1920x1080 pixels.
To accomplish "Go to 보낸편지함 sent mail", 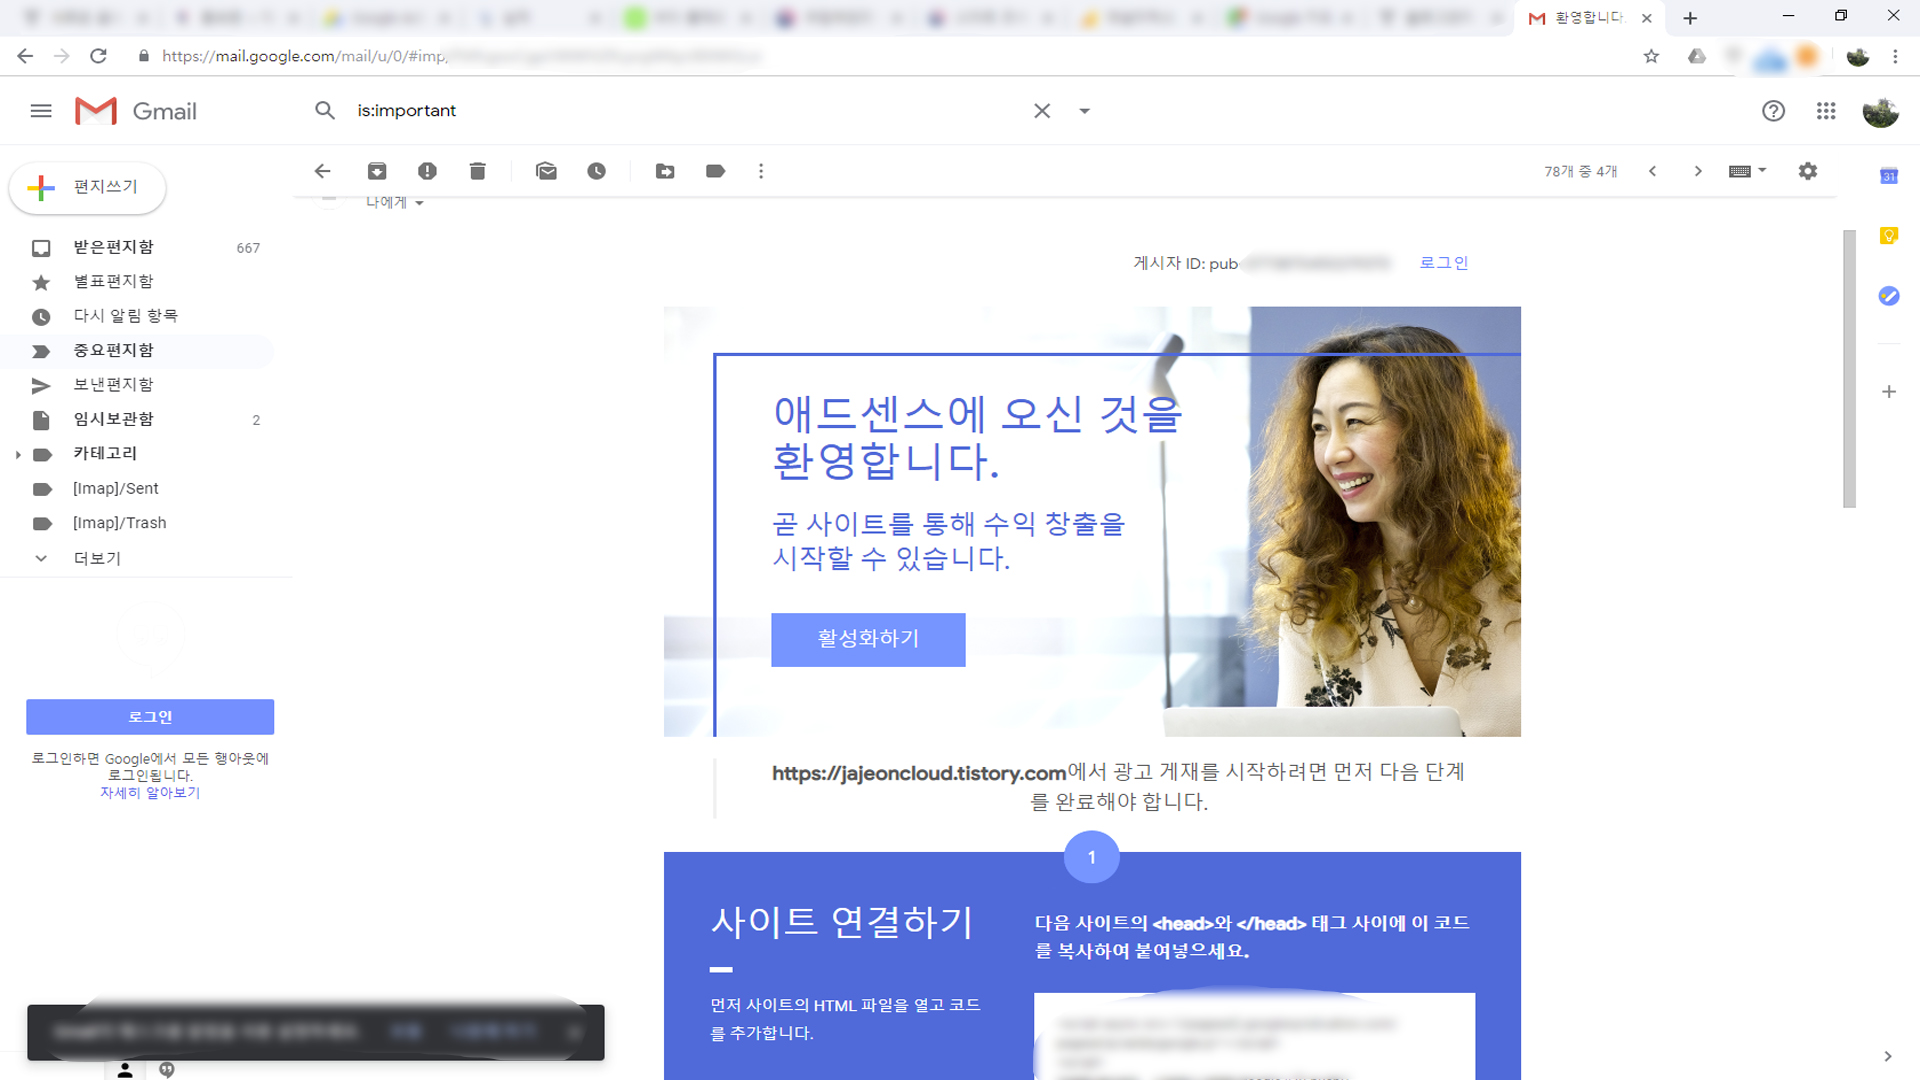I will tap(113, 385).
